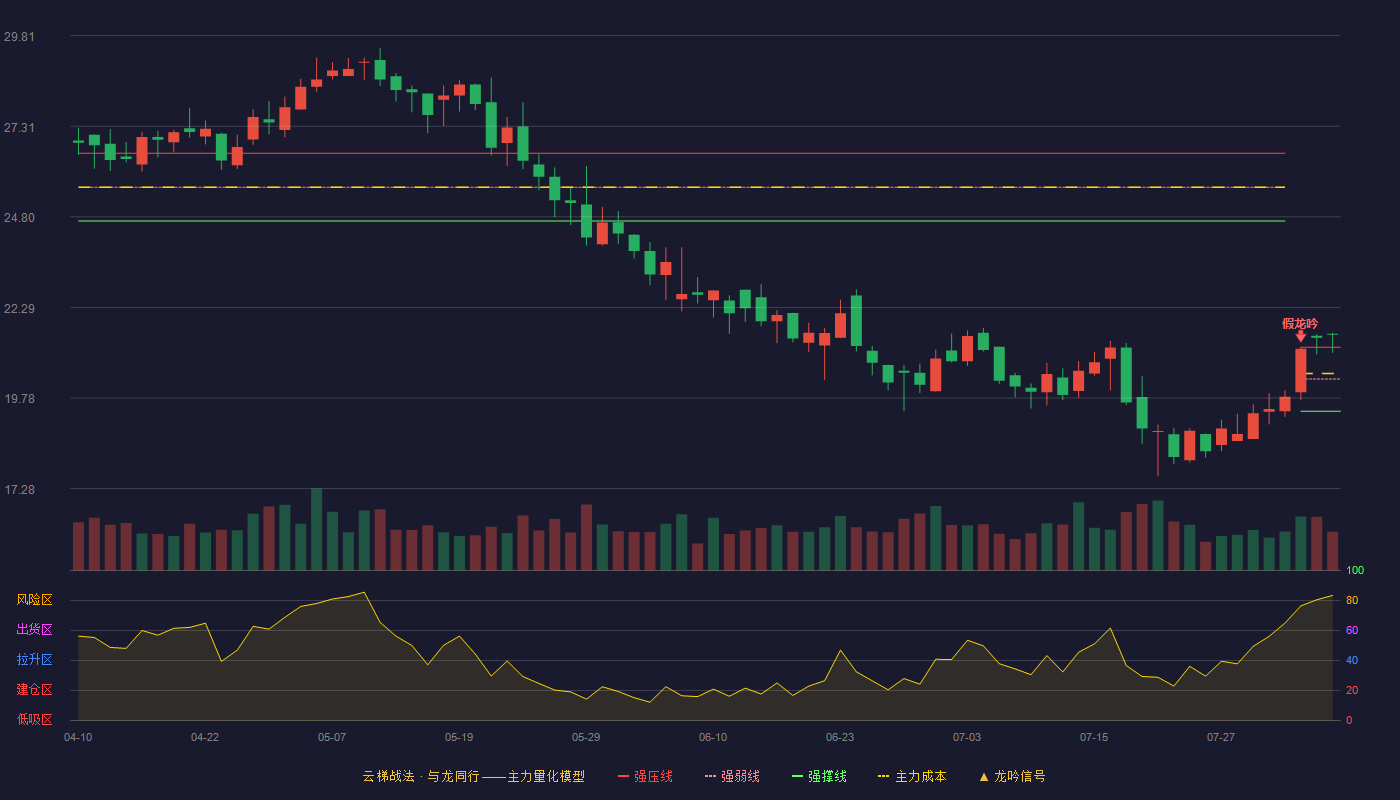Click the 06-23 date axis label

[x=840, y=737]
